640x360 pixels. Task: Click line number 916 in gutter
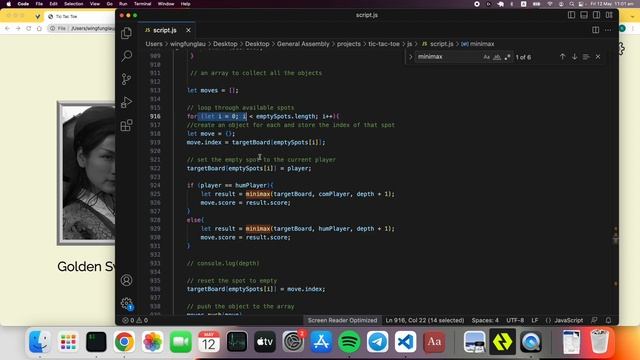point(155,116)
